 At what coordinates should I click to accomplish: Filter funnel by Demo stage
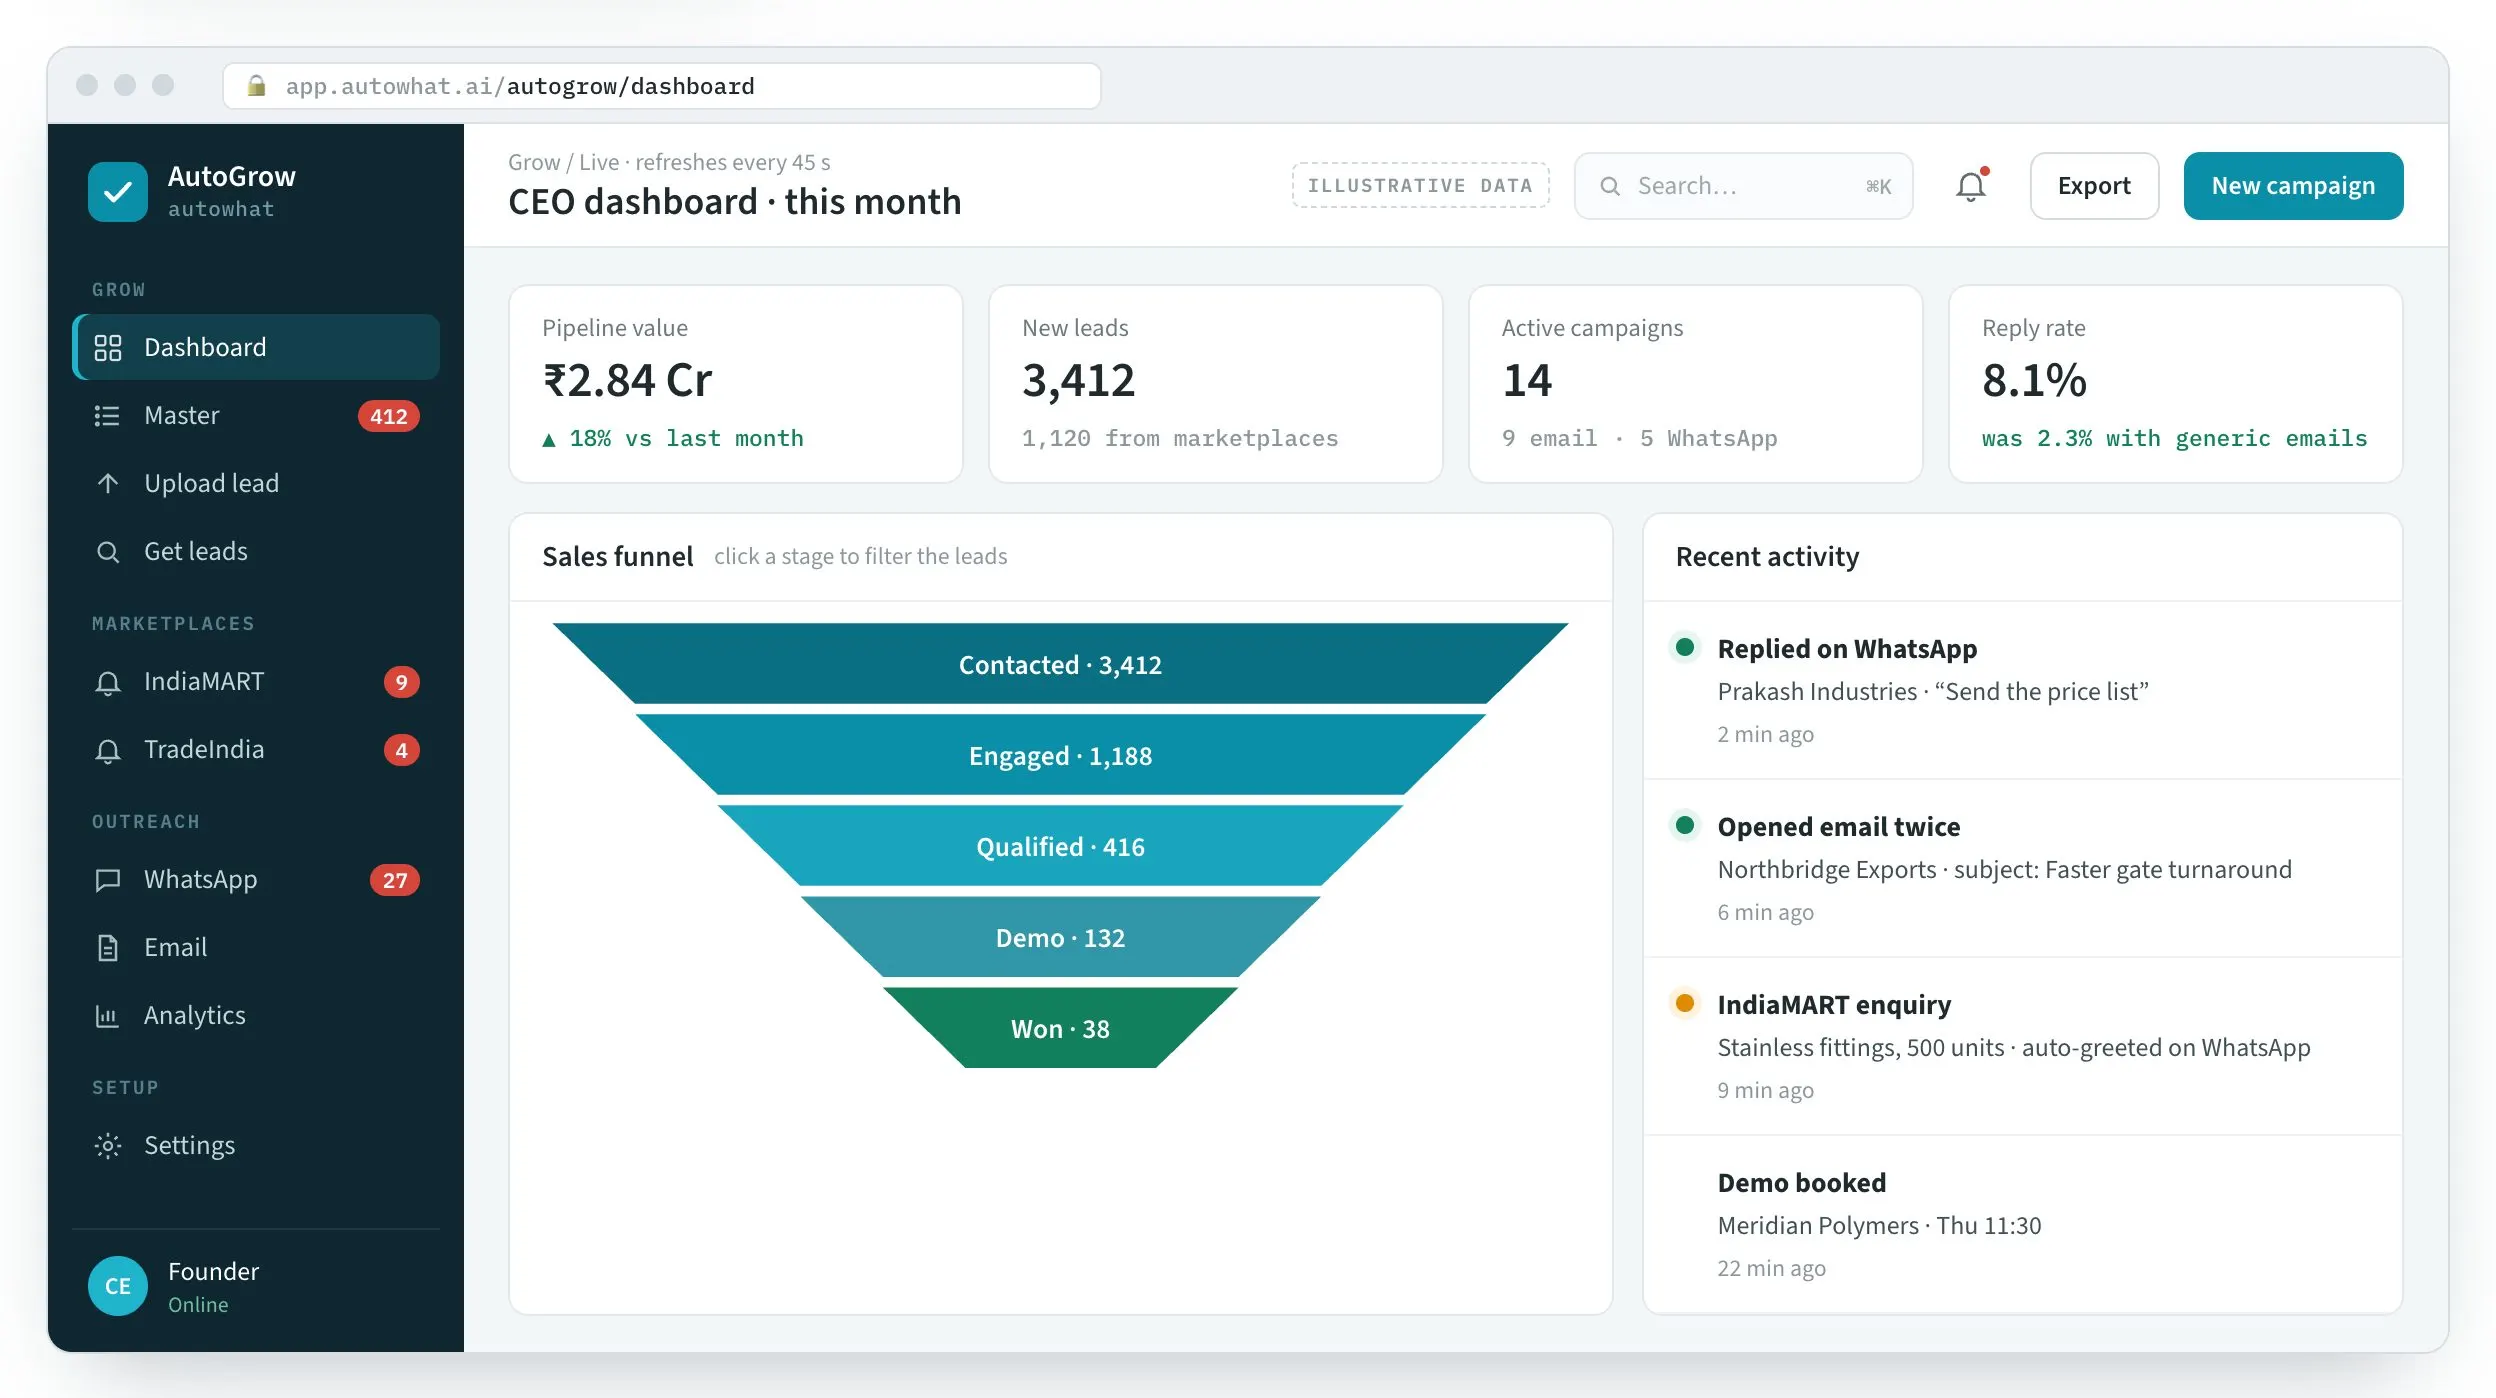(x=1060, y=938)
